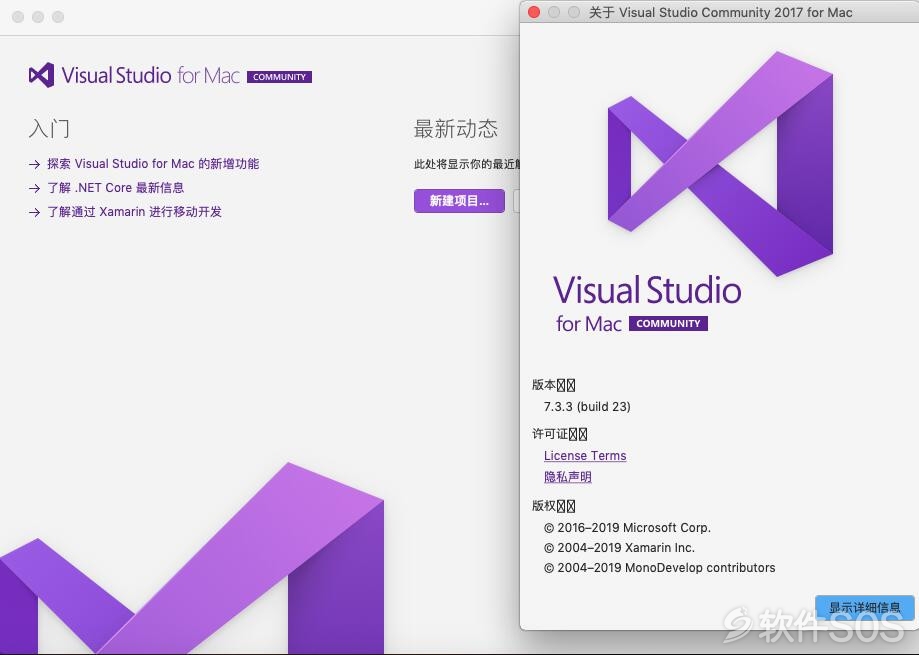Select © 2004–2019 MonoDevelop contributors text

point(659,568)
